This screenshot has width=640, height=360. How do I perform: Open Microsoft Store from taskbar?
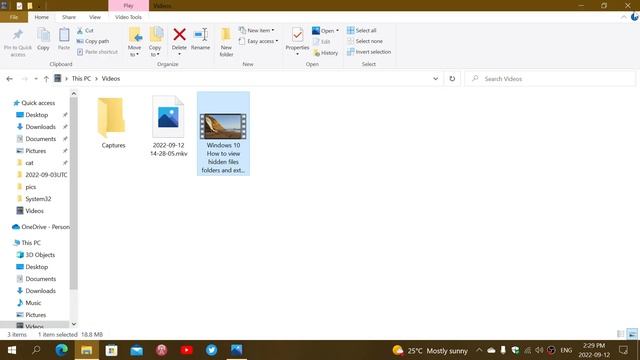[111, 350]
